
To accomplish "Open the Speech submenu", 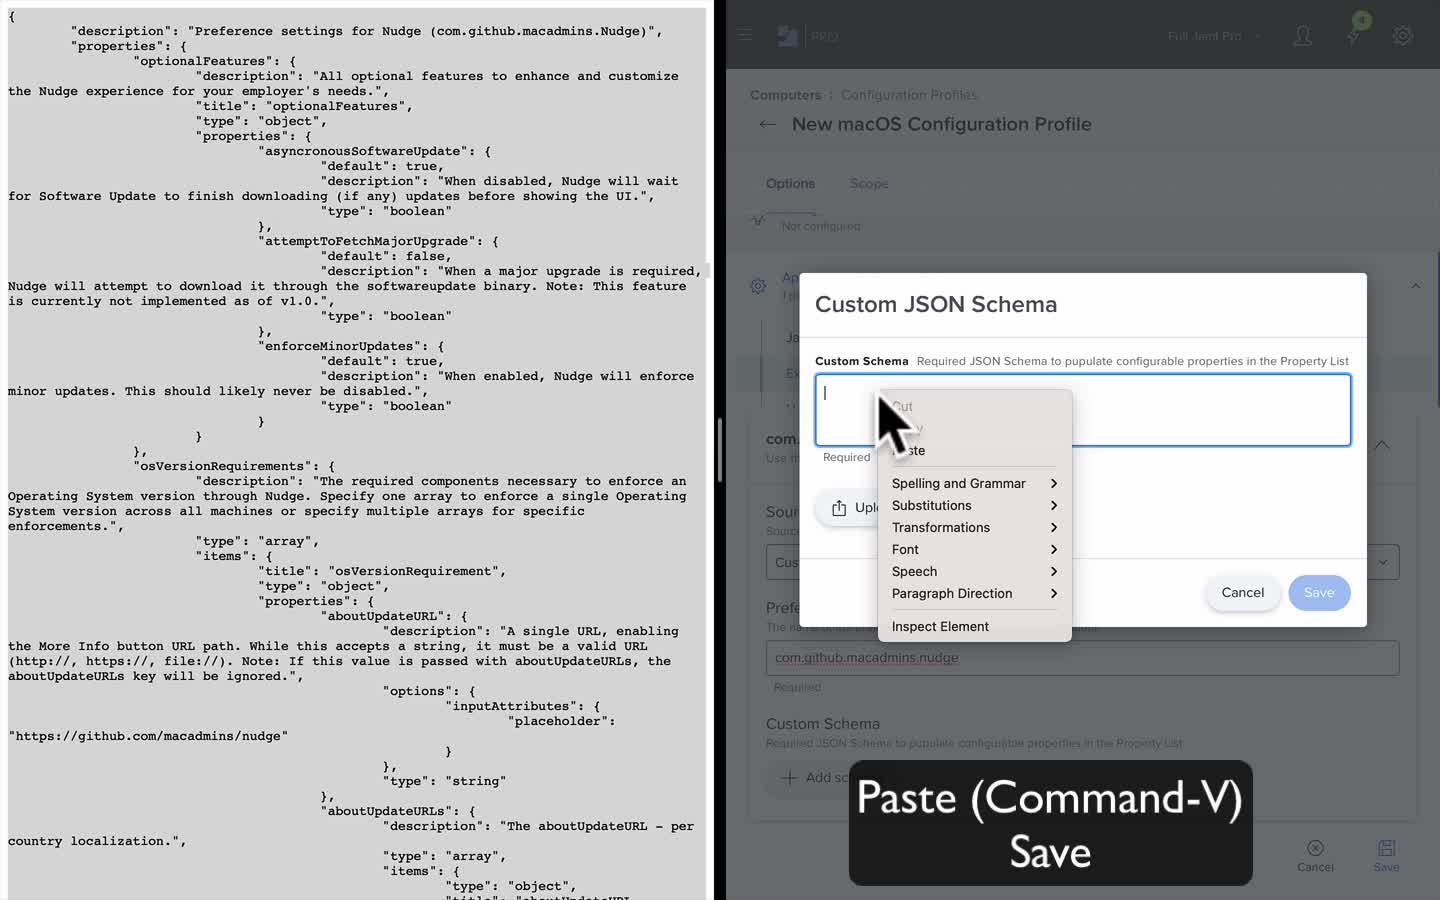I will (974, 571).
